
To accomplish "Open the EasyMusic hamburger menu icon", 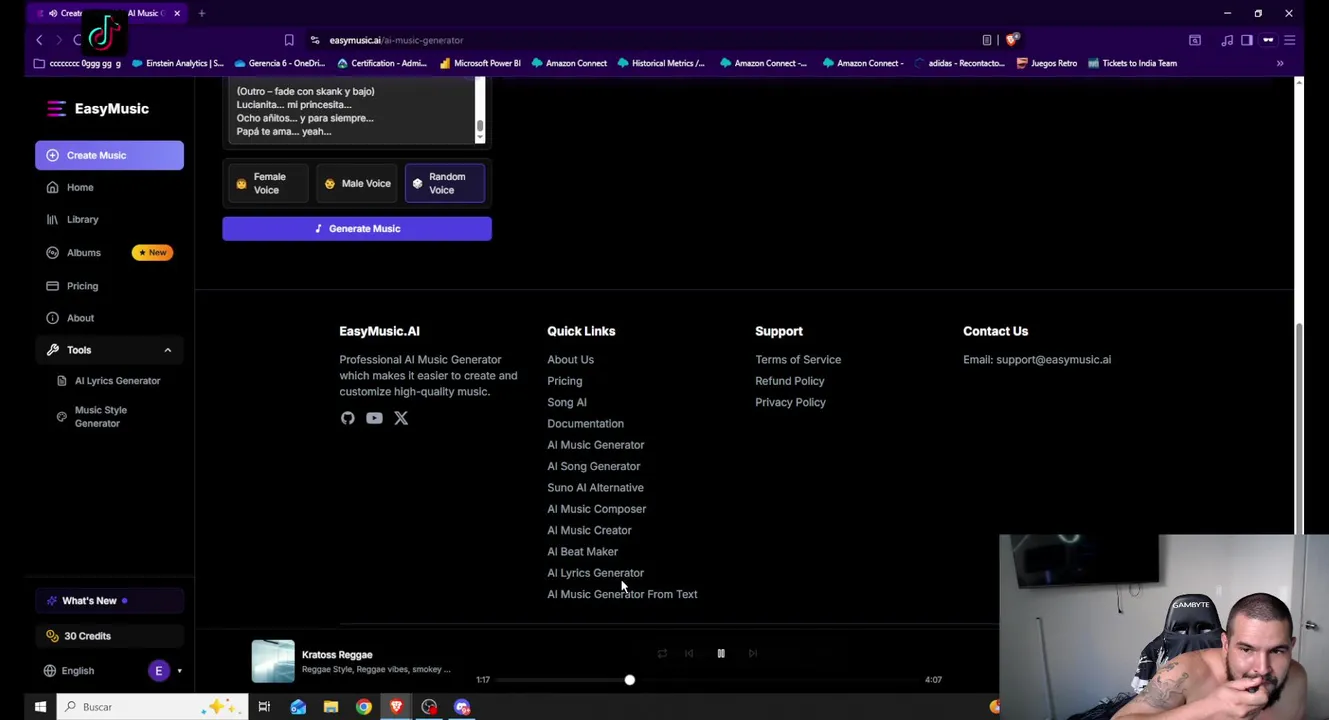I will click(x=56, y=108).
